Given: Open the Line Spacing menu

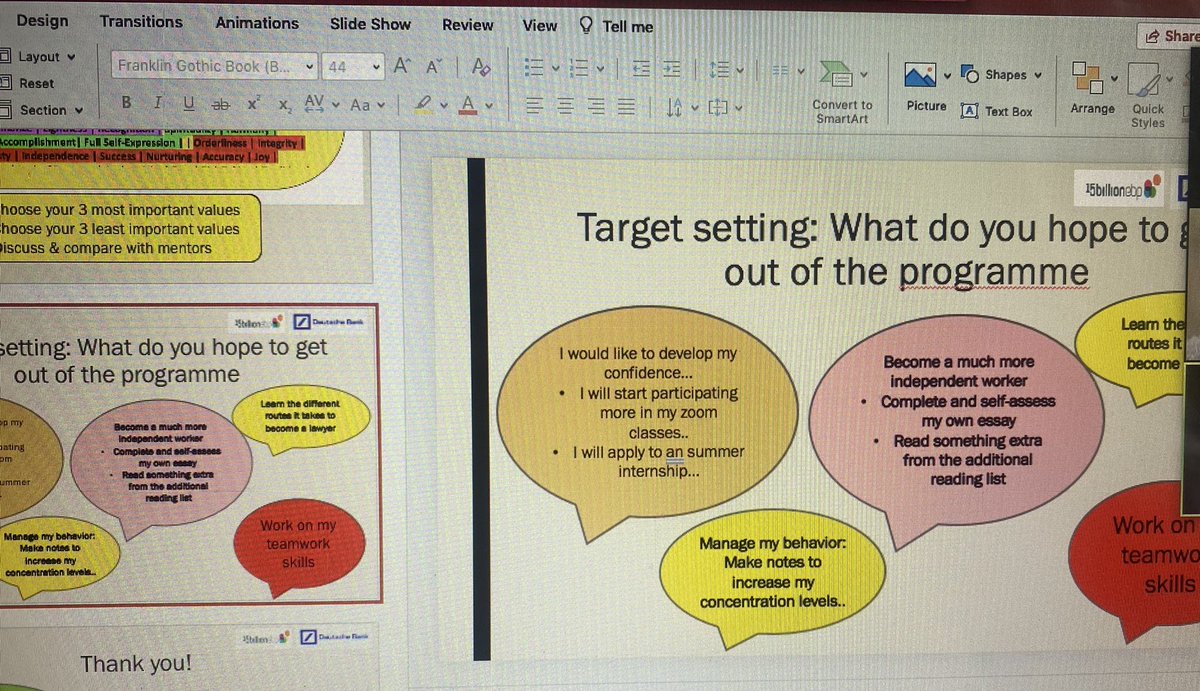Looking at the screenshot, I should [726, 69].
